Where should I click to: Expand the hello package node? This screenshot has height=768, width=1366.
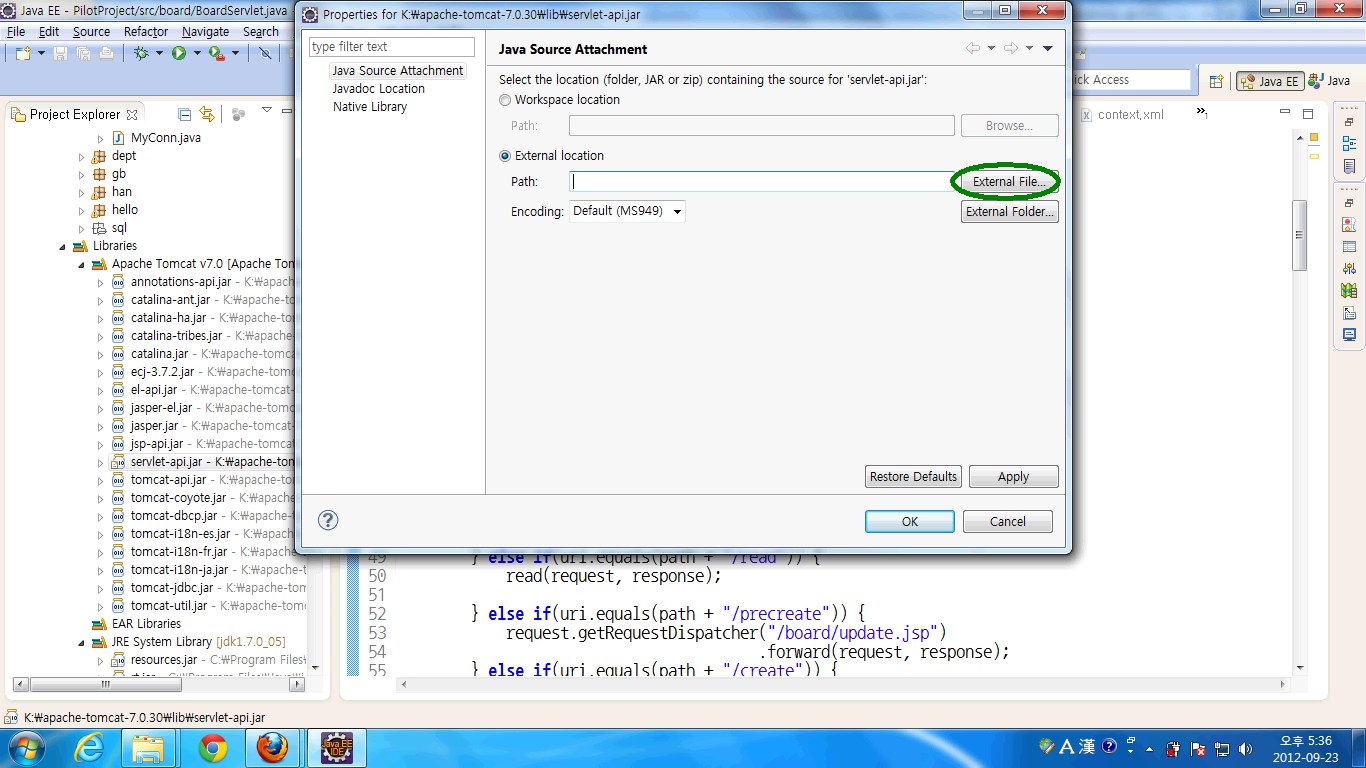pyautogui.click(x=82, y=211)
